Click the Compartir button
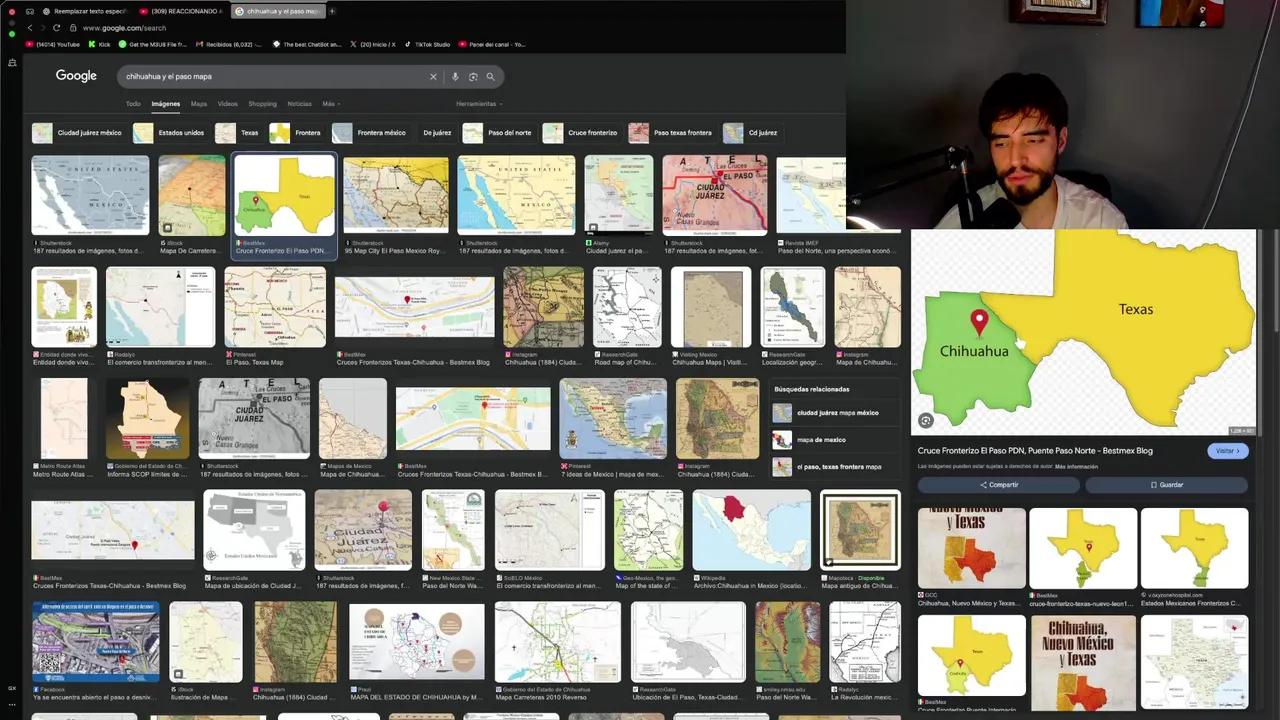The width and height of the screenshot is (1280, 720). 999,485
